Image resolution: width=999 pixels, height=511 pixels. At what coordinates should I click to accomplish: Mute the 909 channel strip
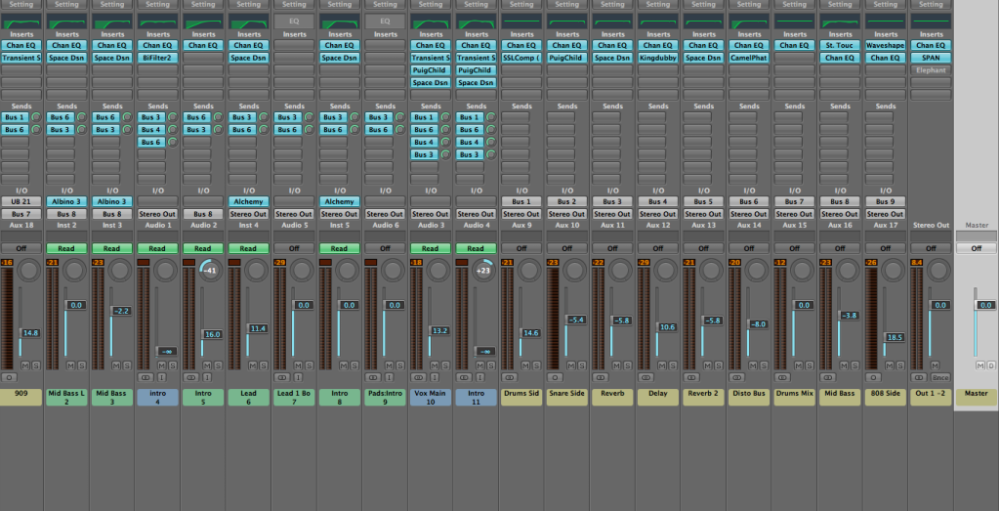click(25, 365)
